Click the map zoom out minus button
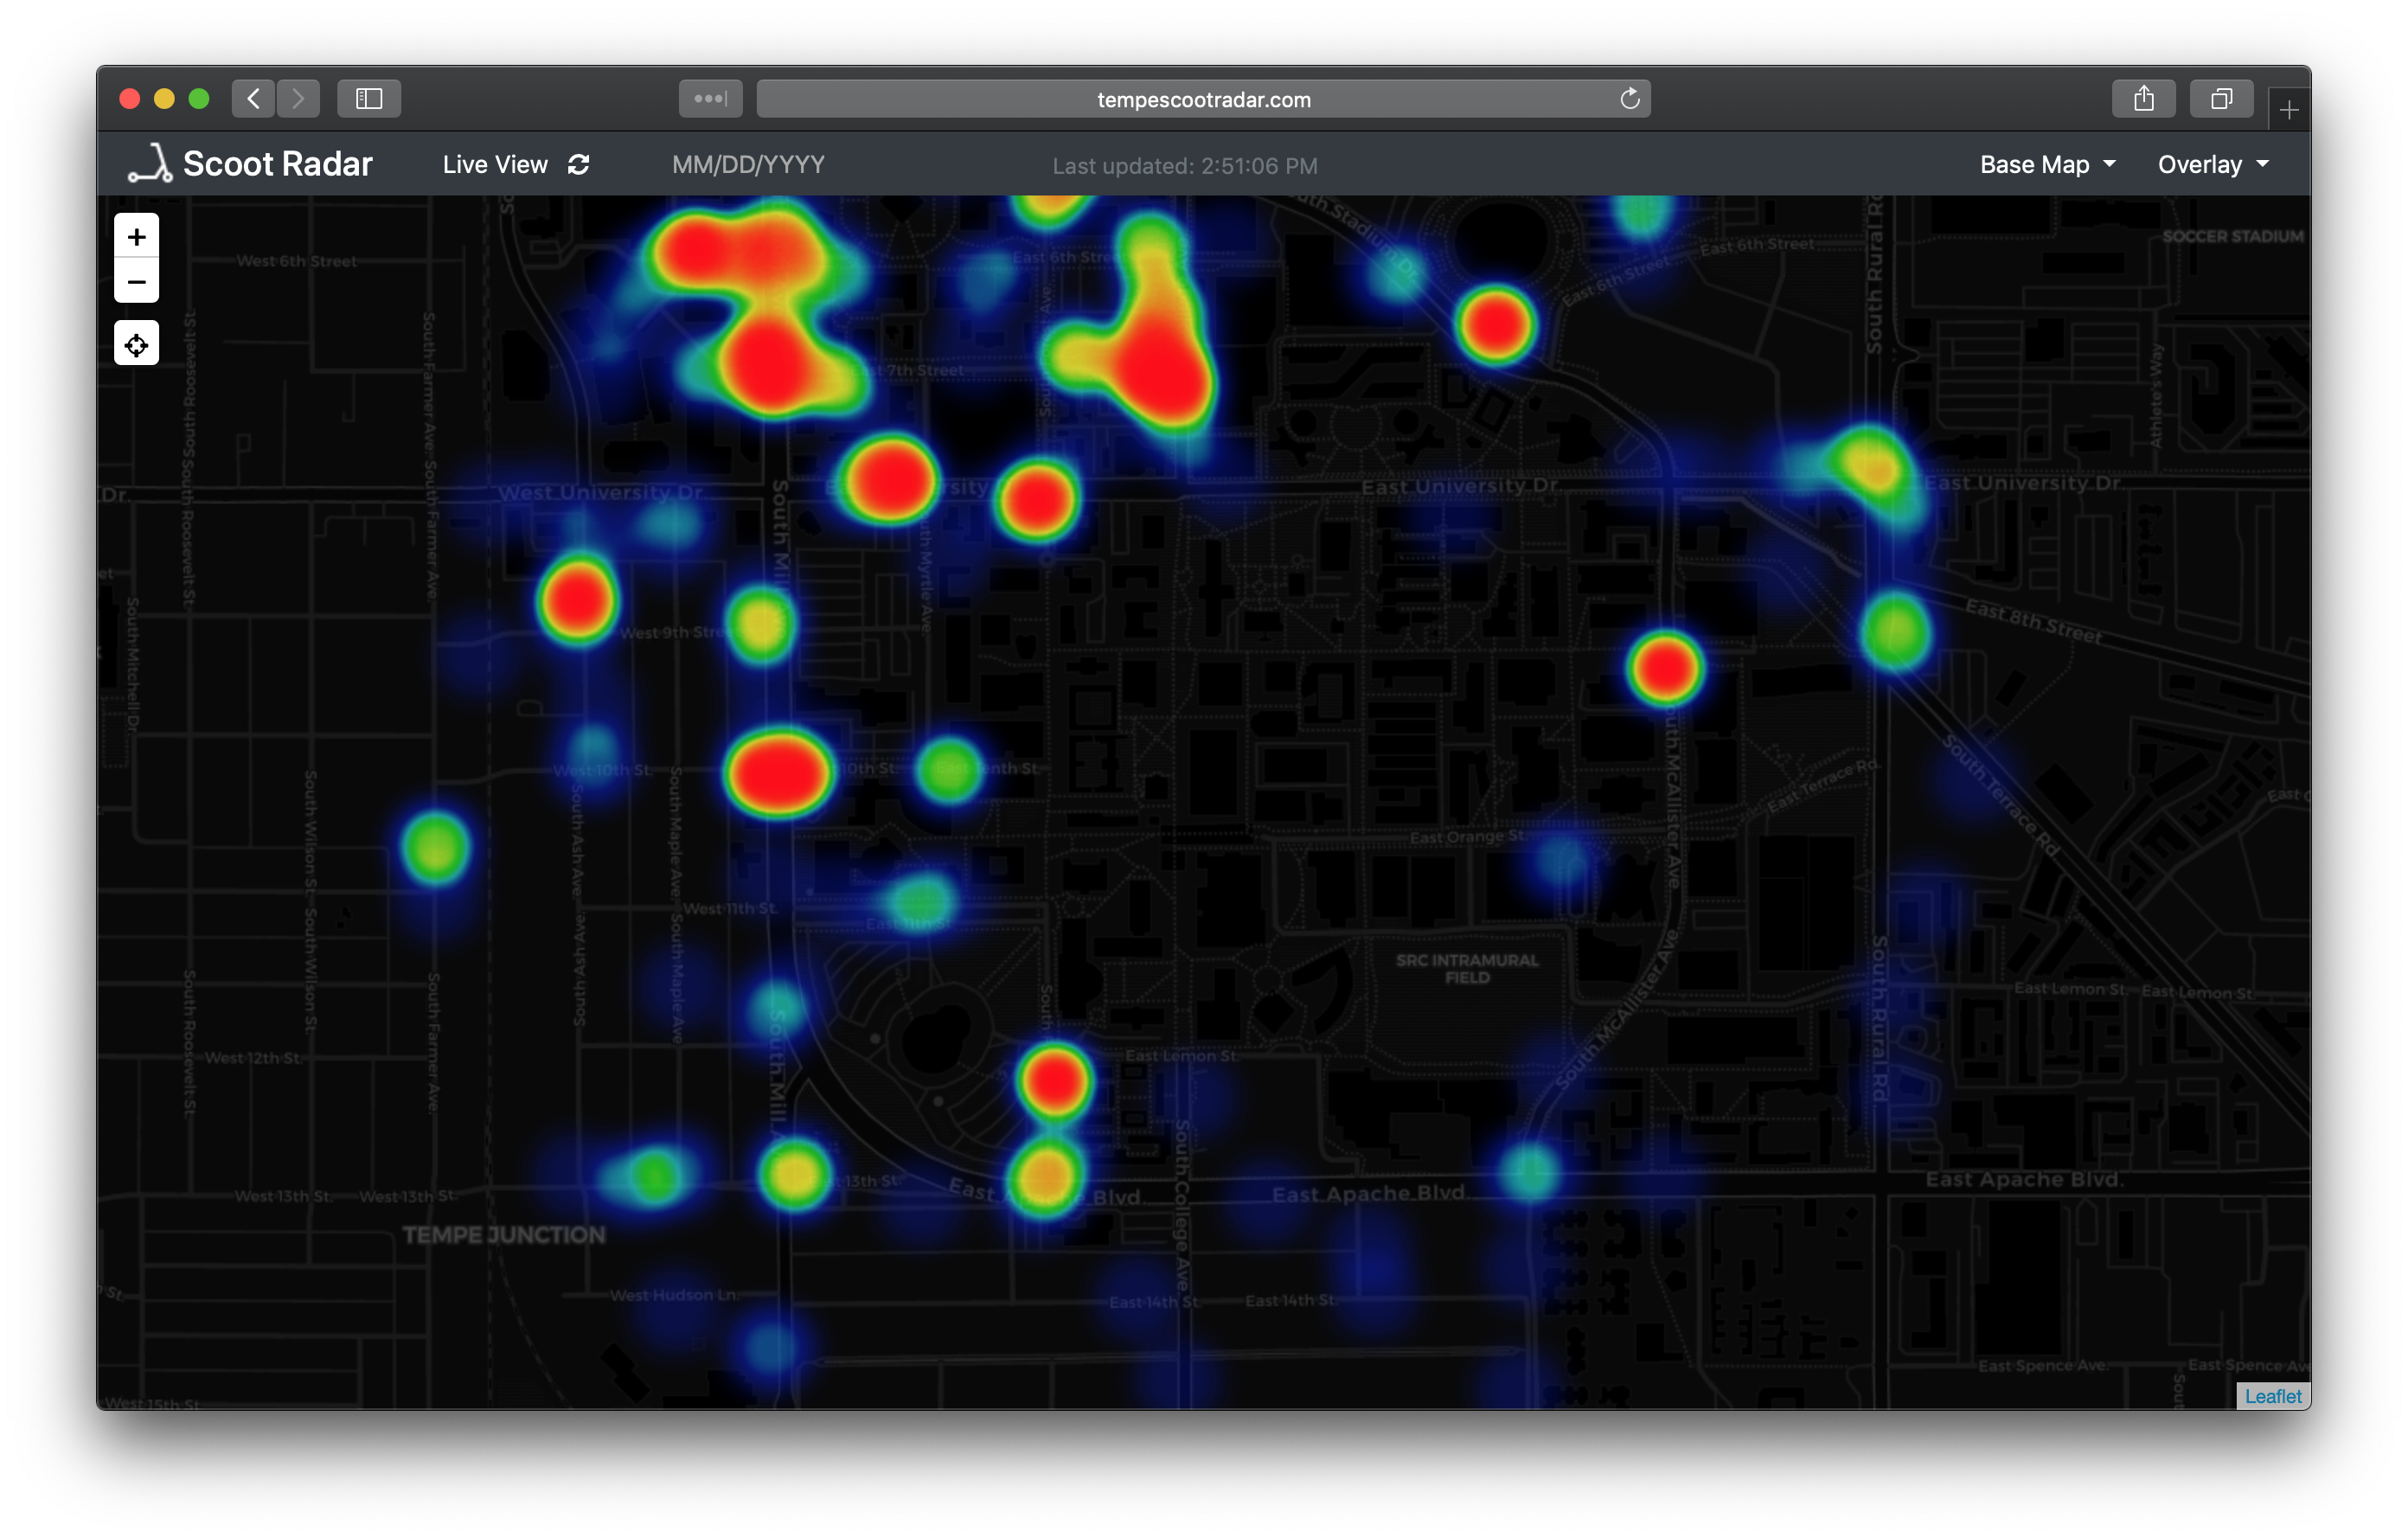This screenshot has height=1538, width=2408. (136, 282)
